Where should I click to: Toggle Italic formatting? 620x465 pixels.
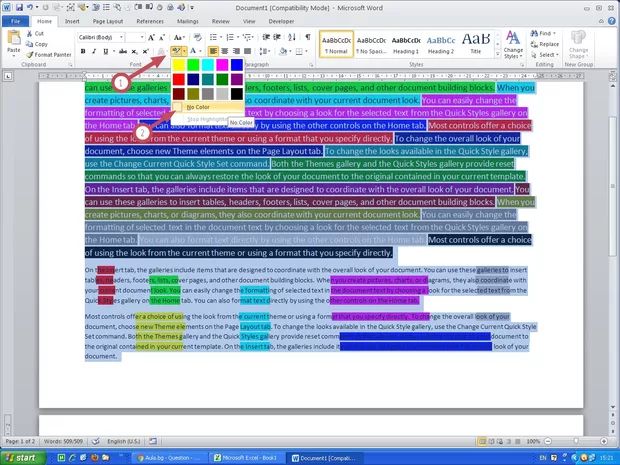95,51
